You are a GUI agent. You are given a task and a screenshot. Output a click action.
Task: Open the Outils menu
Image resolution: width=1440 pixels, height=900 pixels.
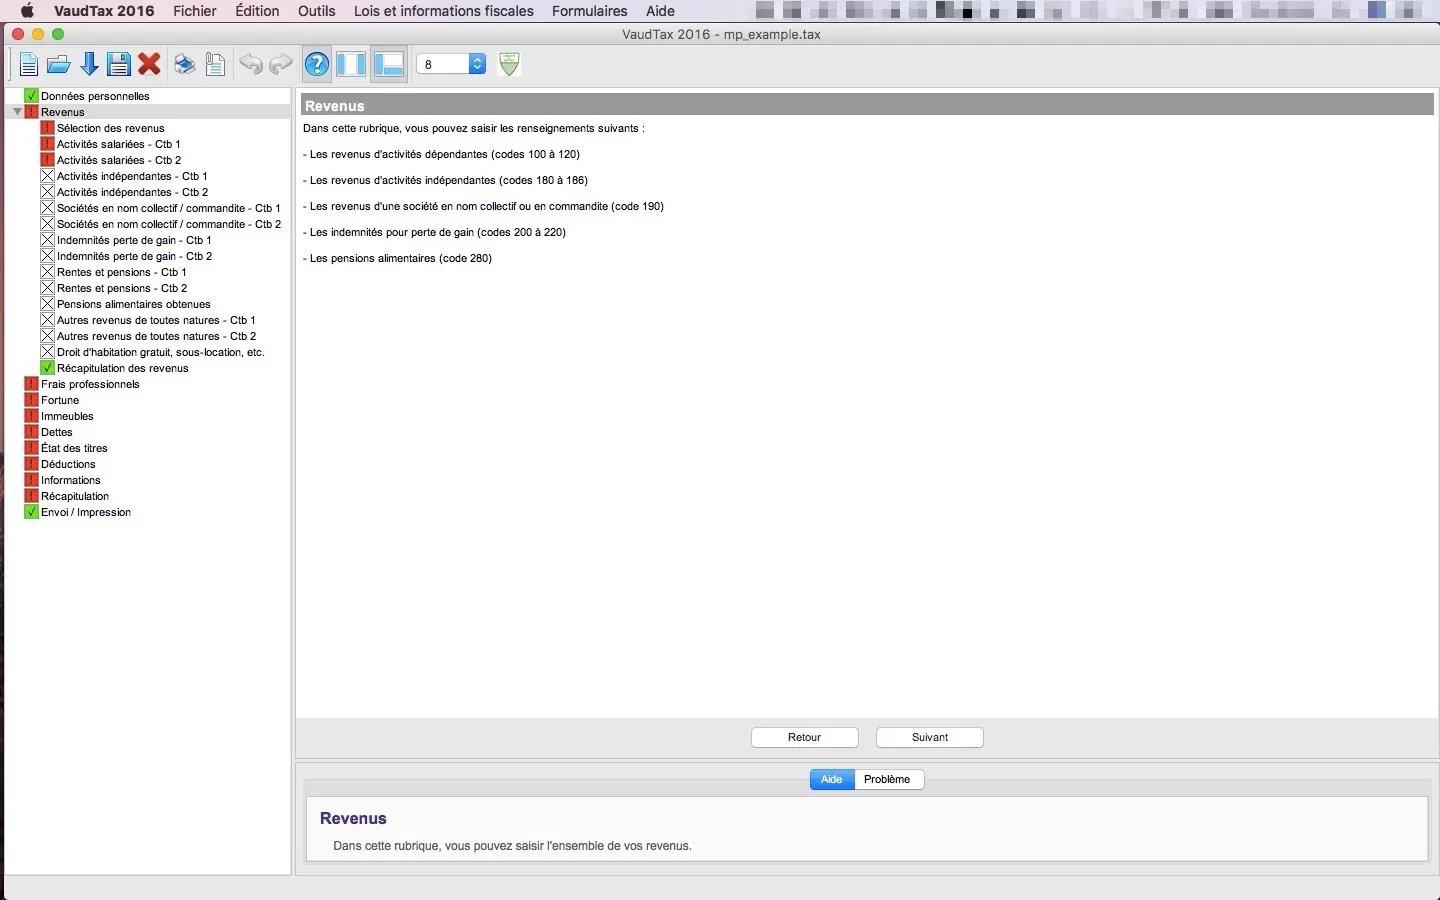click(x=317, y=11)
